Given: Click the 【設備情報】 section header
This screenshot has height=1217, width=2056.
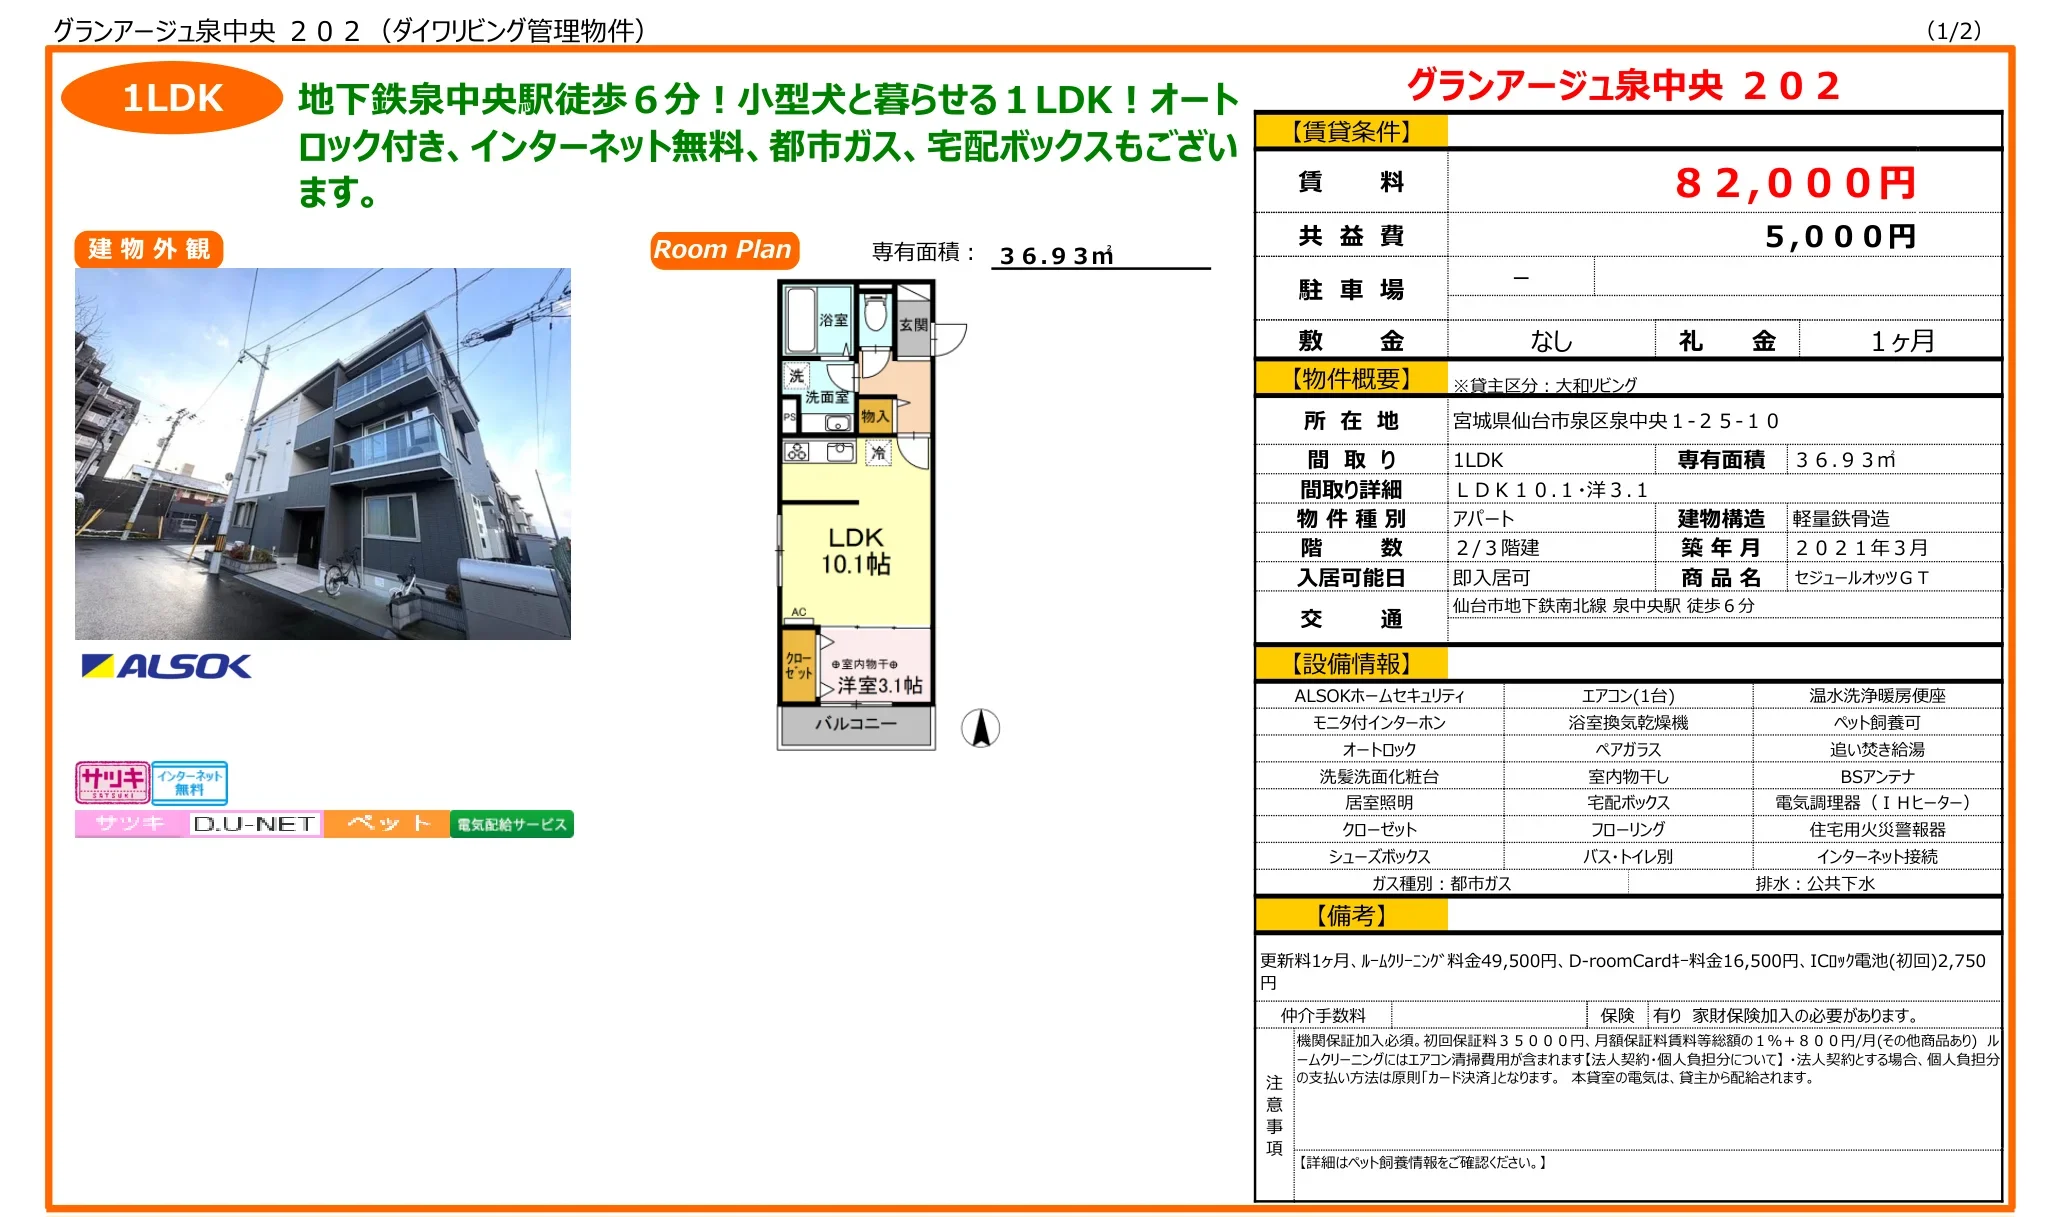Looking at the screenshot, I should click(1351, 664).
